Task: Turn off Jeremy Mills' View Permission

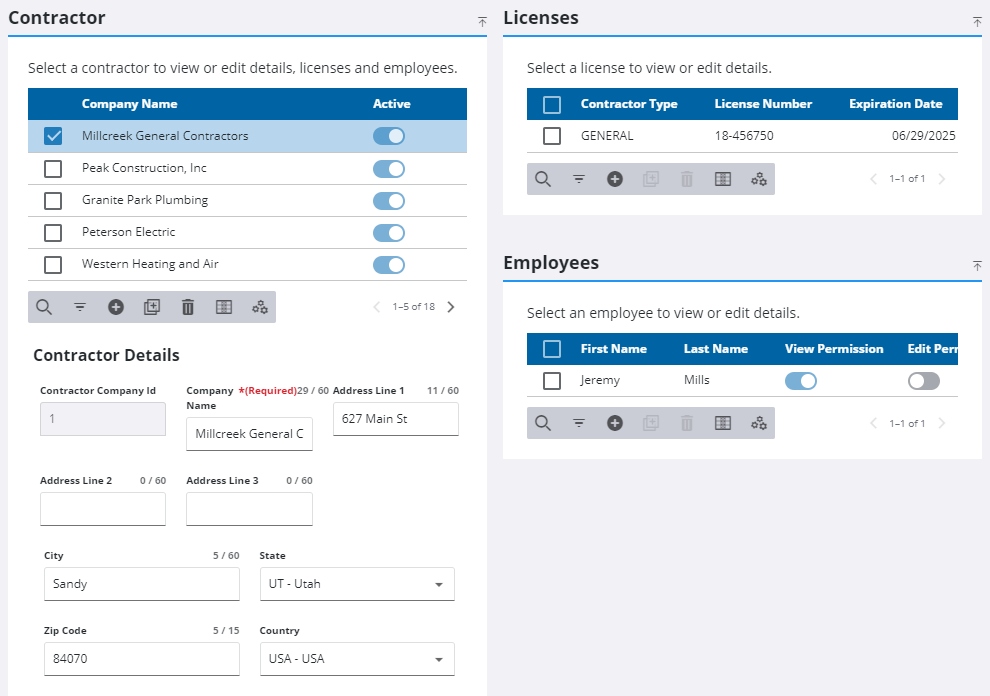Action: point(801,381)
